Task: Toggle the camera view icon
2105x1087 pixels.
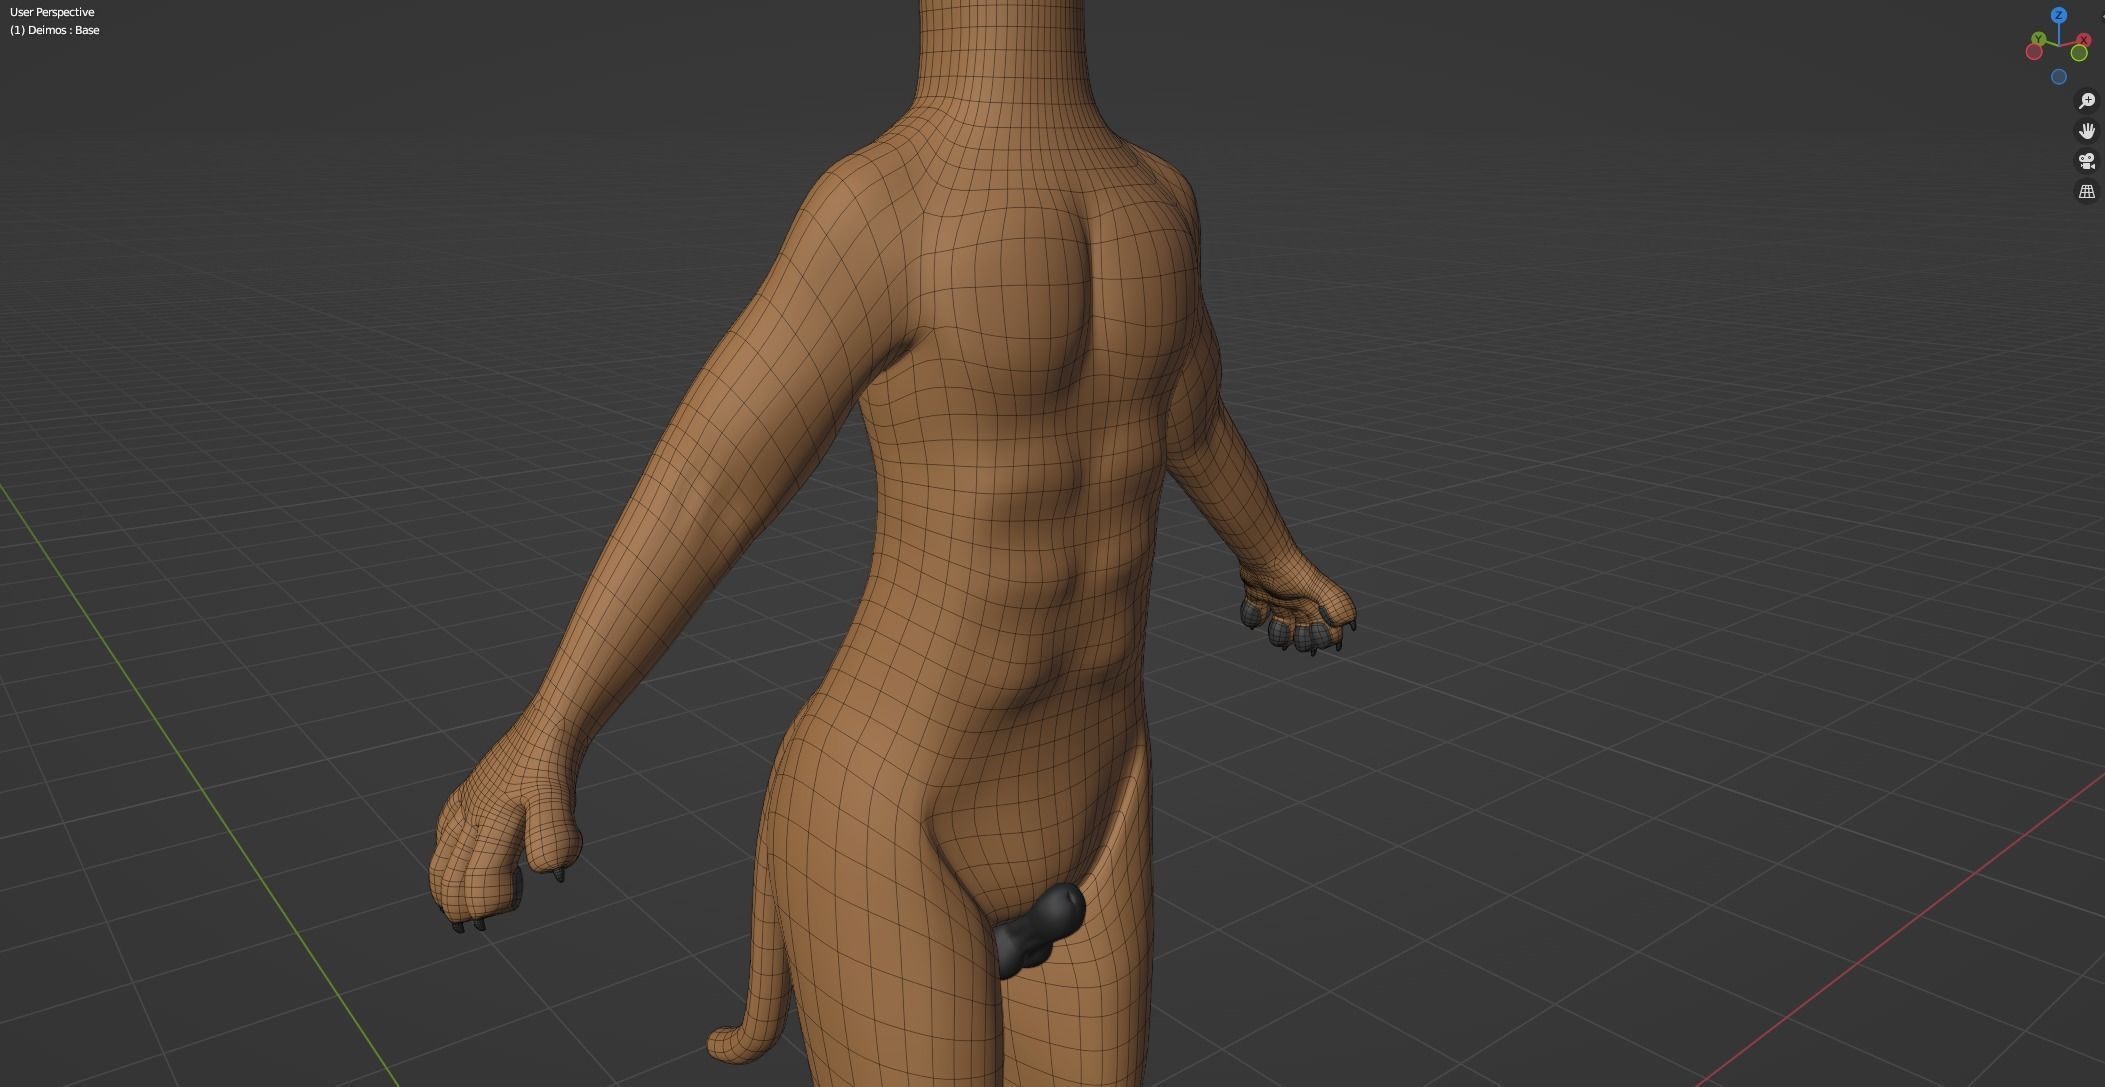Action: (2087, 161)
